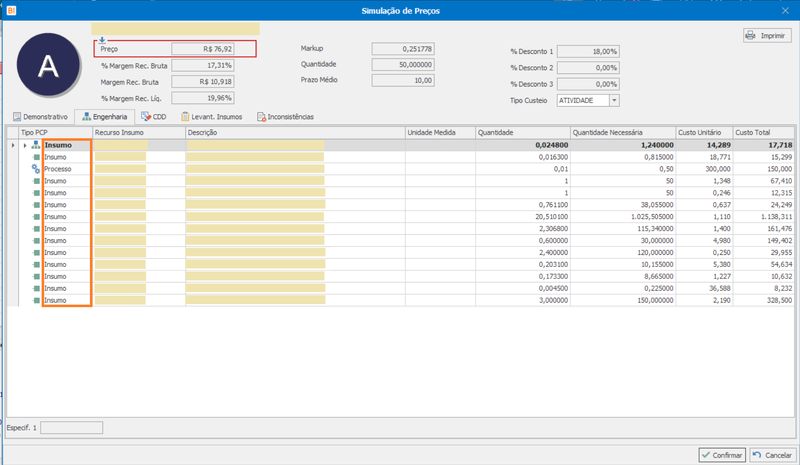This screenshot has width=800, height=465.
Task: Click the download arrow icon above Preço
Action: pyautogui.click(x=102, y=40)
